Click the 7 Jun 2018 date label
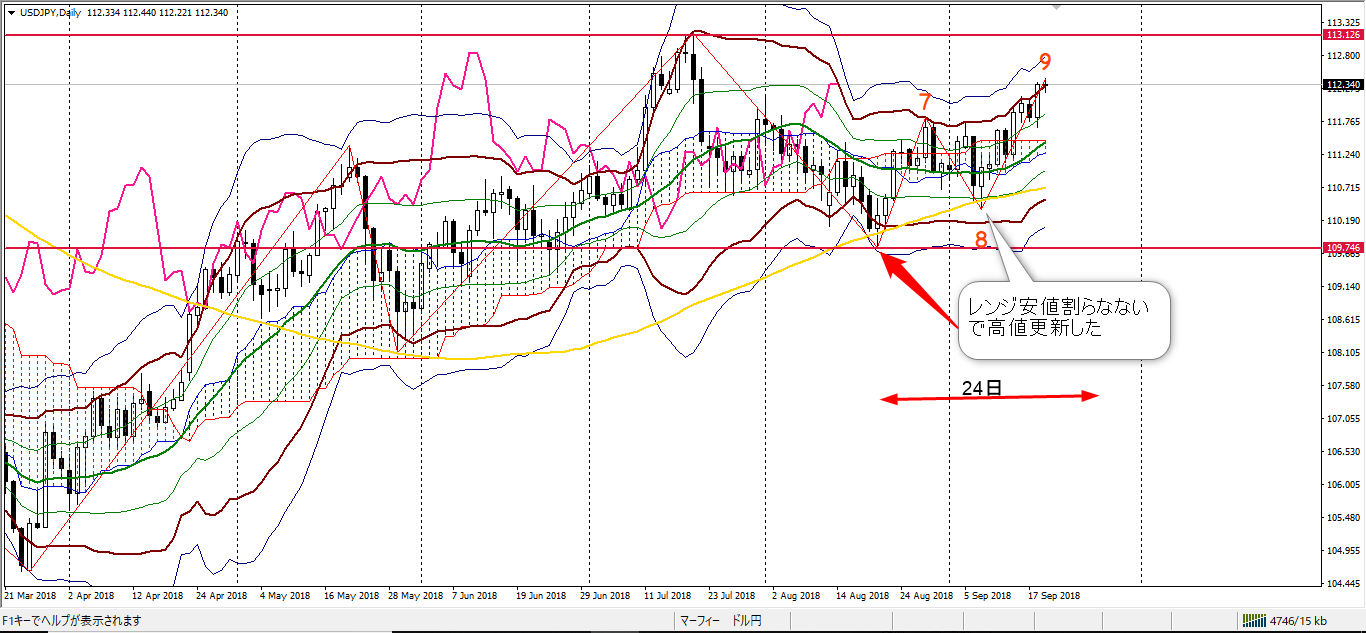 coord(475,595)
